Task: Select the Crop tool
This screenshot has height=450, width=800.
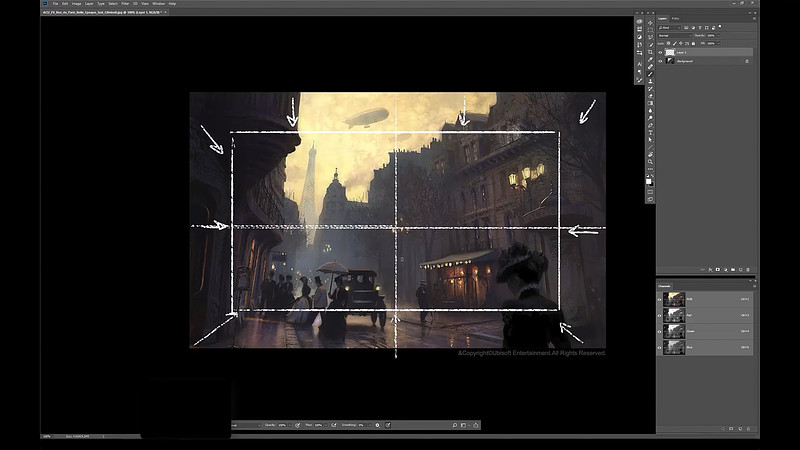Action: 650,52
